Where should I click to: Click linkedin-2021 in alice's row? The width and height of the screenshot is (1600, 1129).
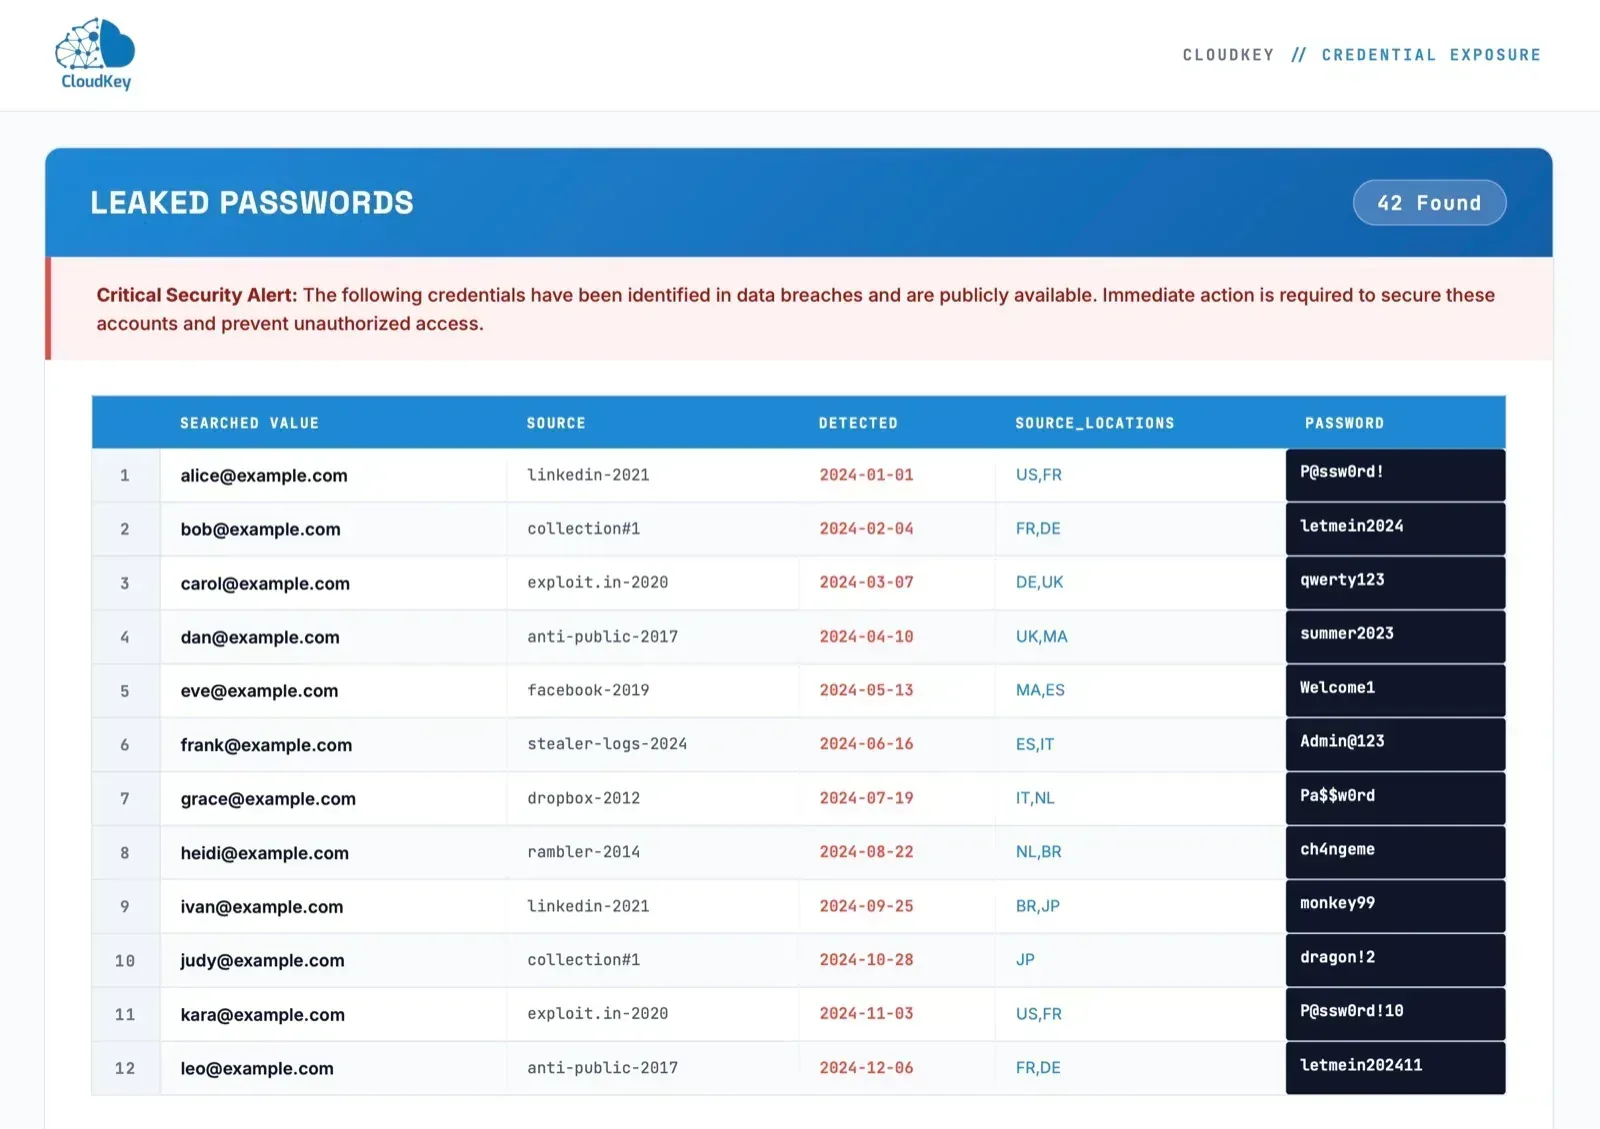click(588, 475)
